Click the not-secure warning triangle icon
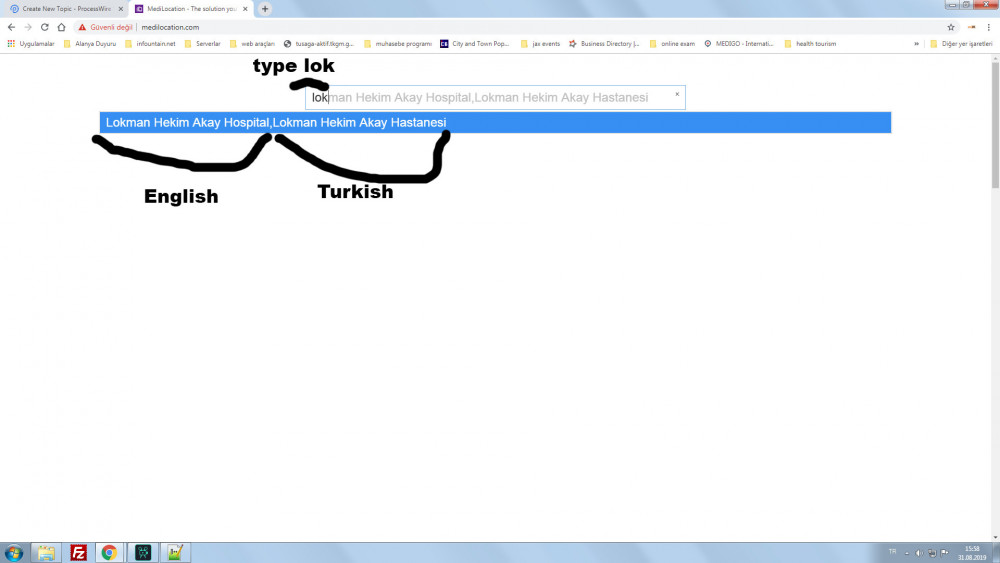Screen dimensions: 1000x563 (82, 27)
